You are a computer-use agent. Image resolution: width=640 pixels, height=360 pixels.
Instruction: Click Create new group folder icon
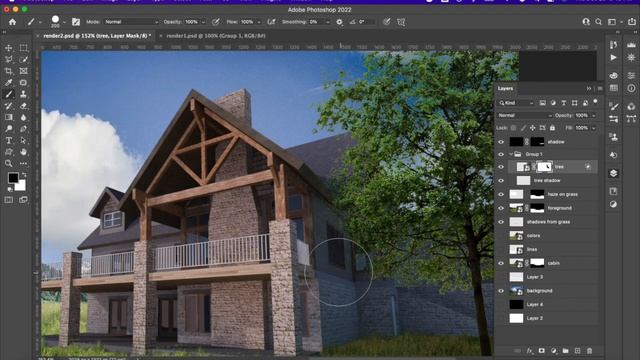565,351
